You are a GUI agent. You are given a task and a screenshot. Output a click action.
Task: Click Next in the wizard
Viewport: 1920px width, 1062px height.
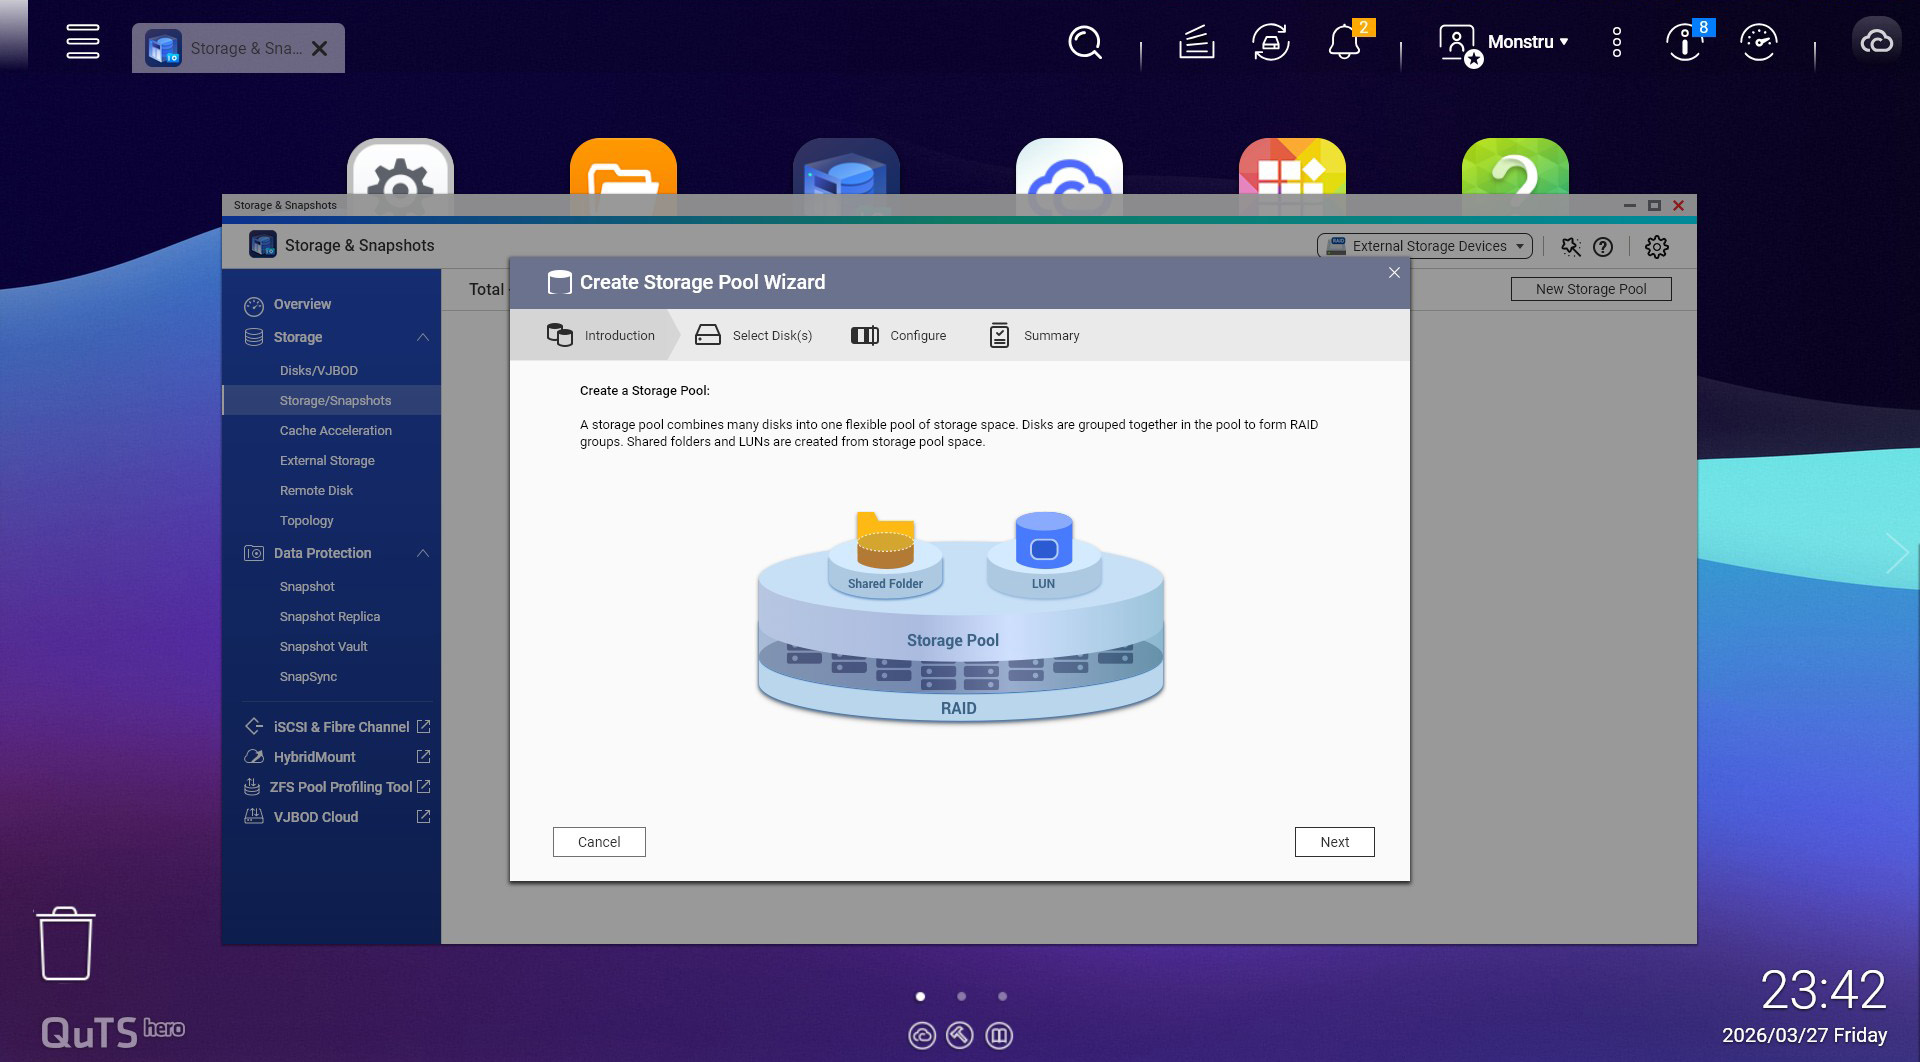pyautogui.click(x=1334, y=842)
